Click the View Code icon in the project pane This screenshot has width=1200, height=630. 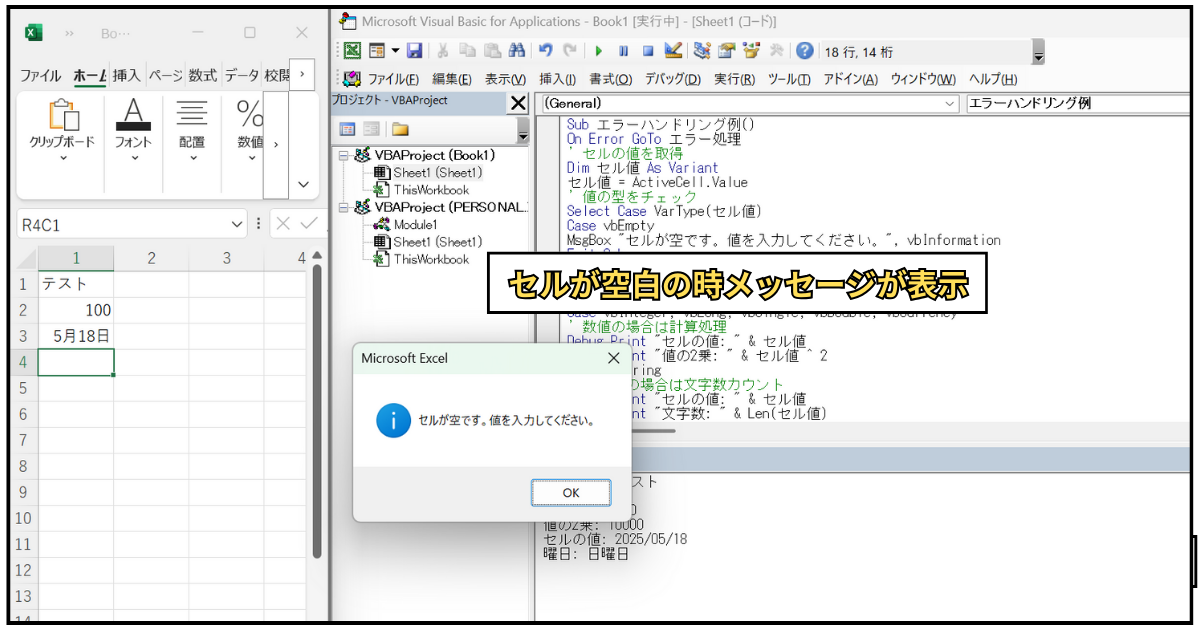(348, 129)
